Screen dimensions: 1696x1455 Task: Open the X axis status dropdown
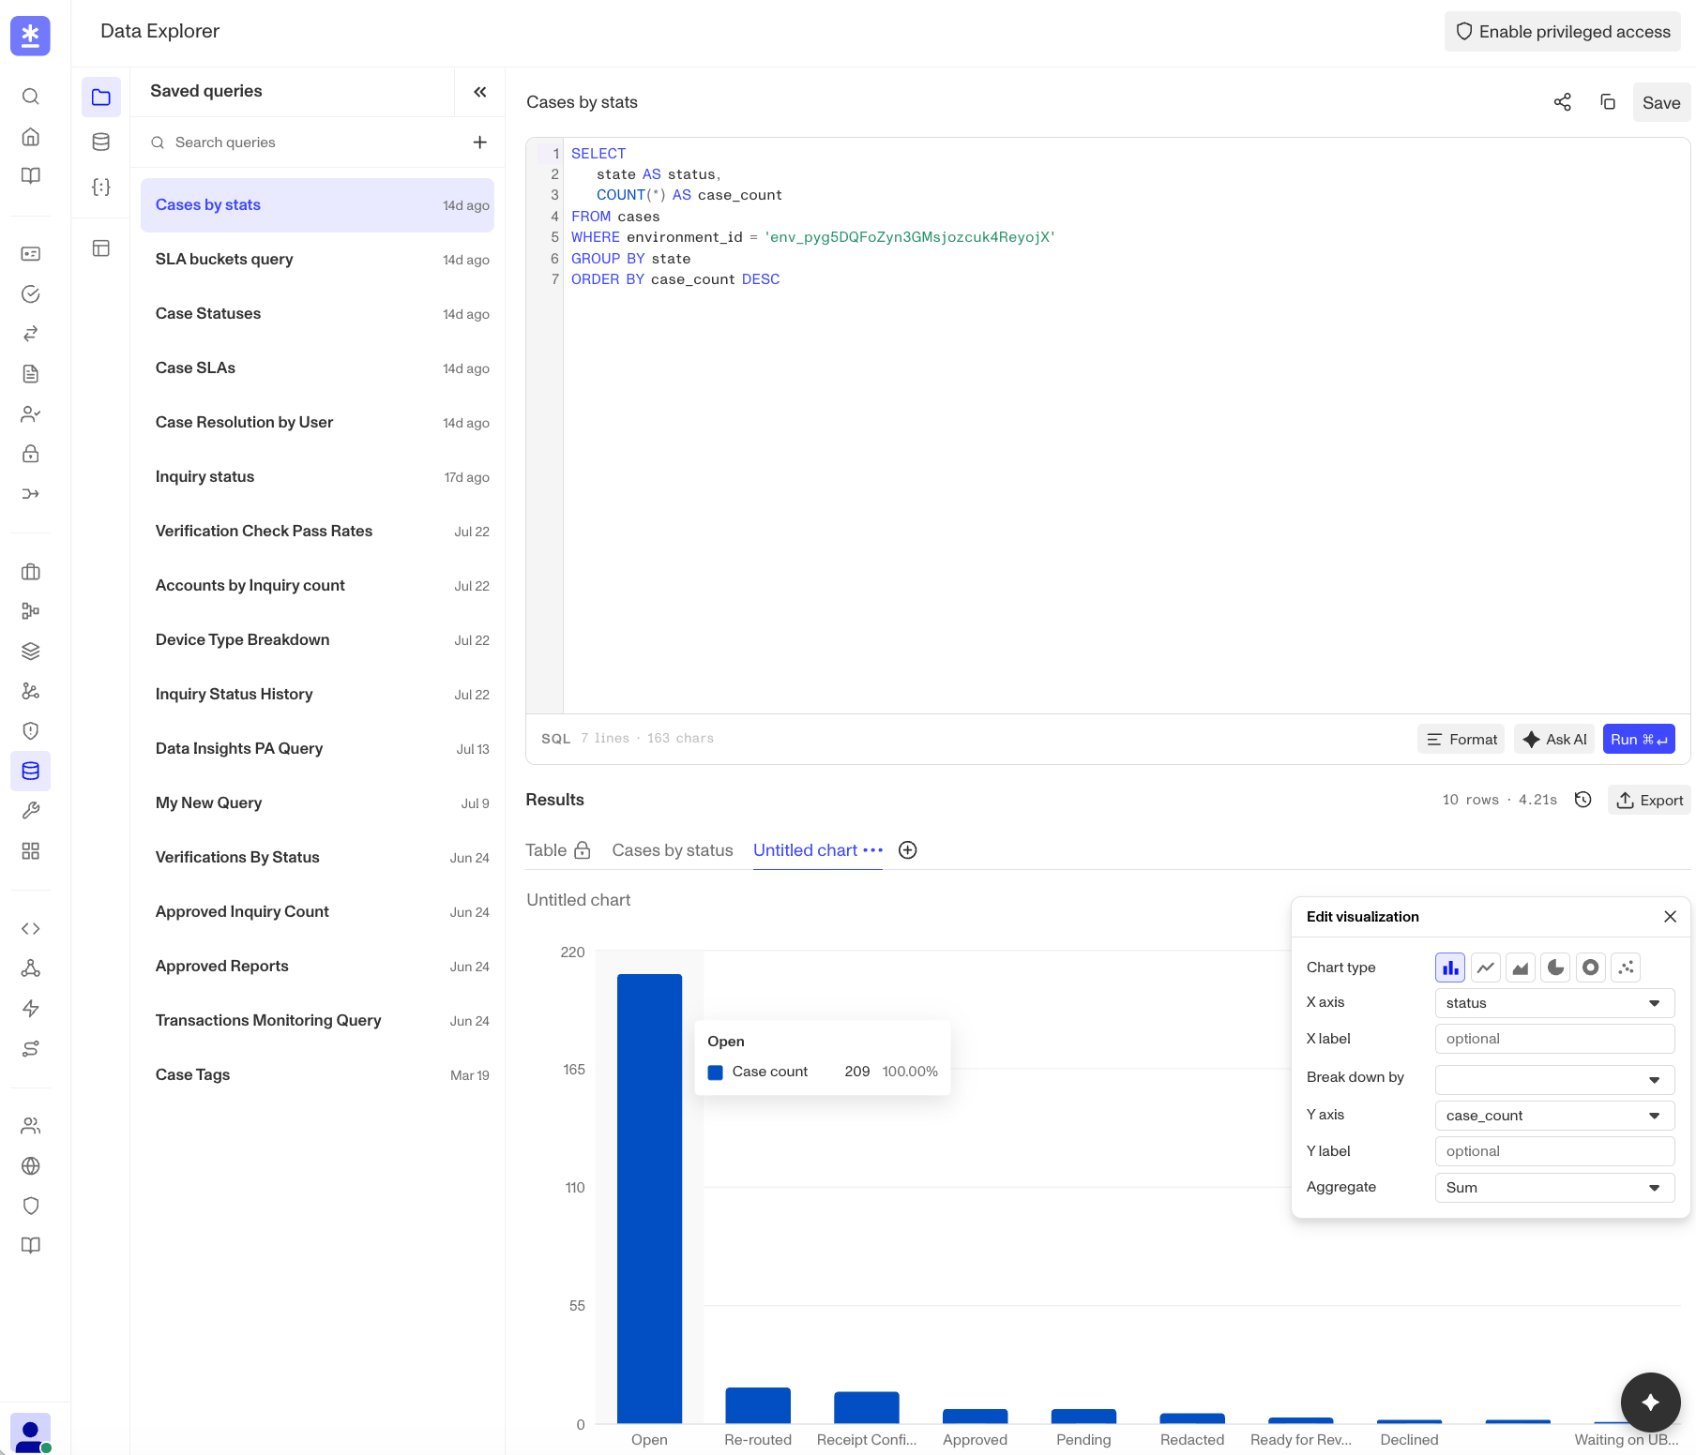[1554, 1003]
